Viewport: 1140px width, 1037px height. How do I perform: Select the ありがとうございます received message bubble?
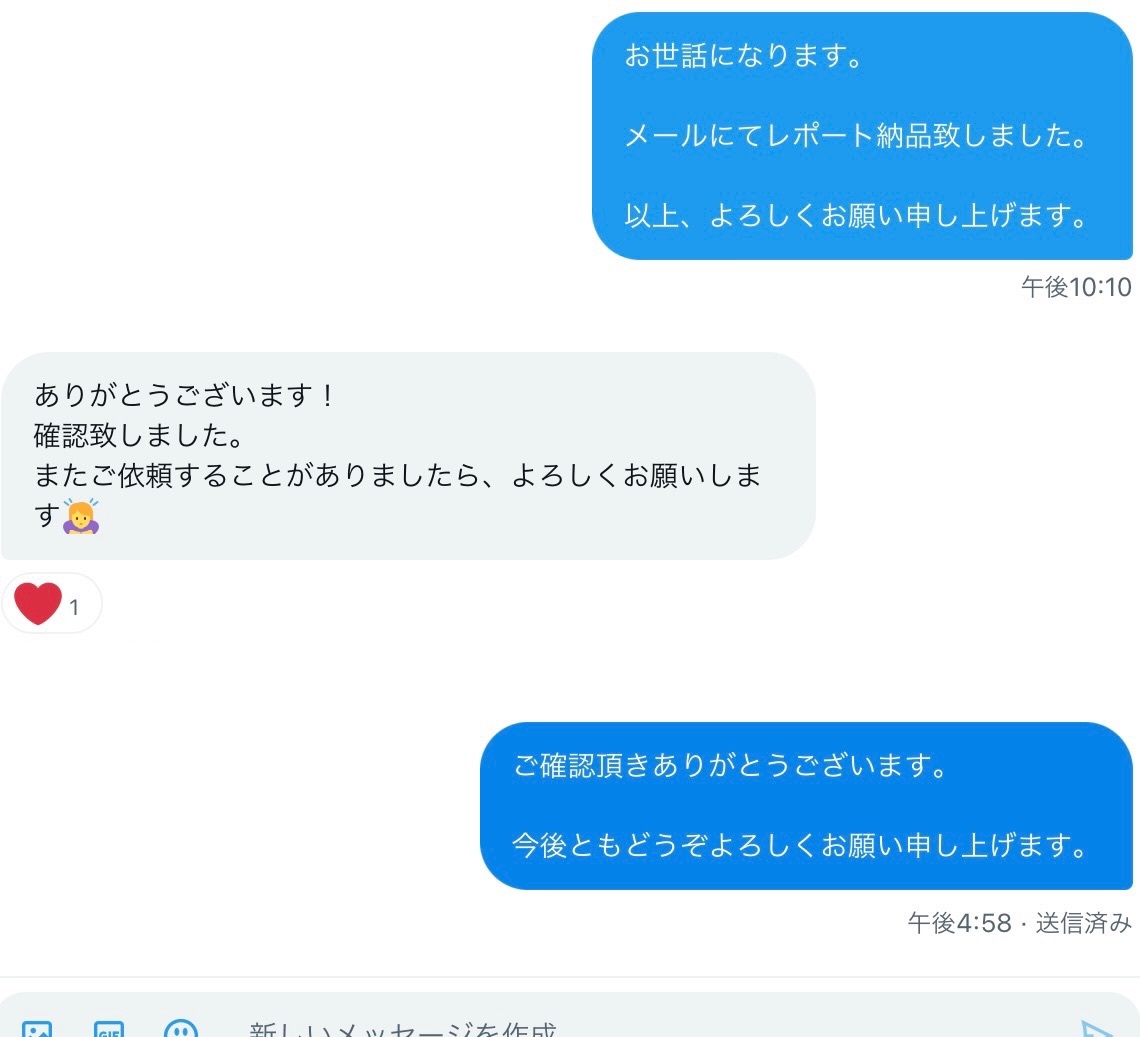pos(408,456)
